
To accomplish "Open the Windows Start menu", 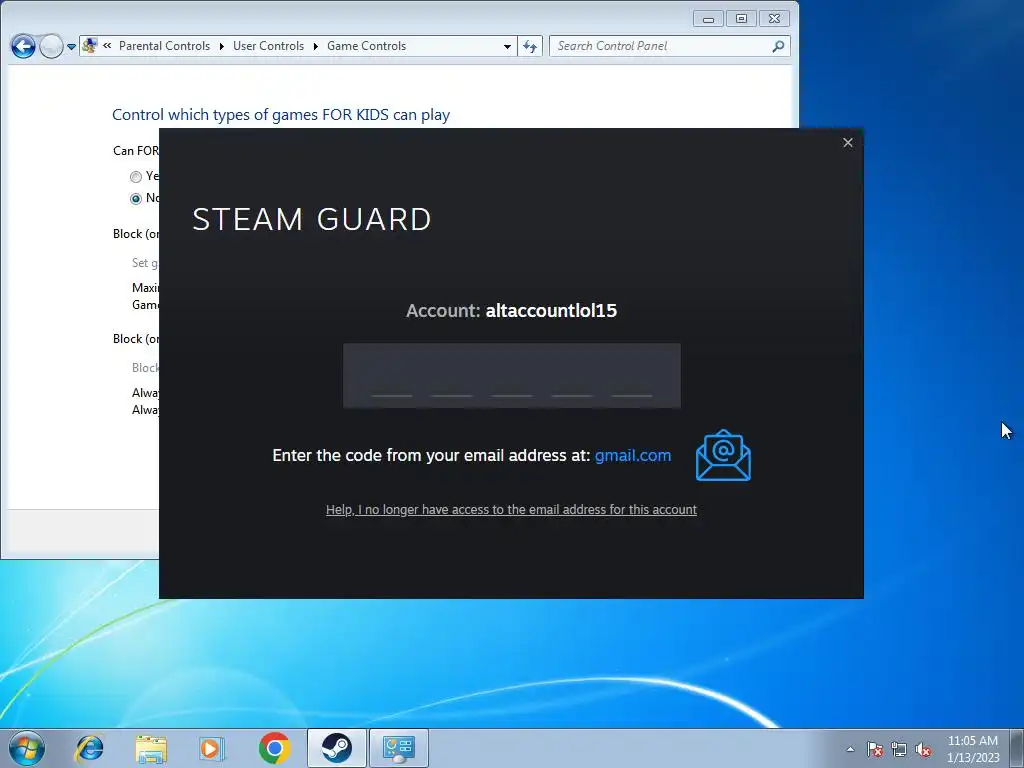I will pyautogui.click(x=27, y=748).
